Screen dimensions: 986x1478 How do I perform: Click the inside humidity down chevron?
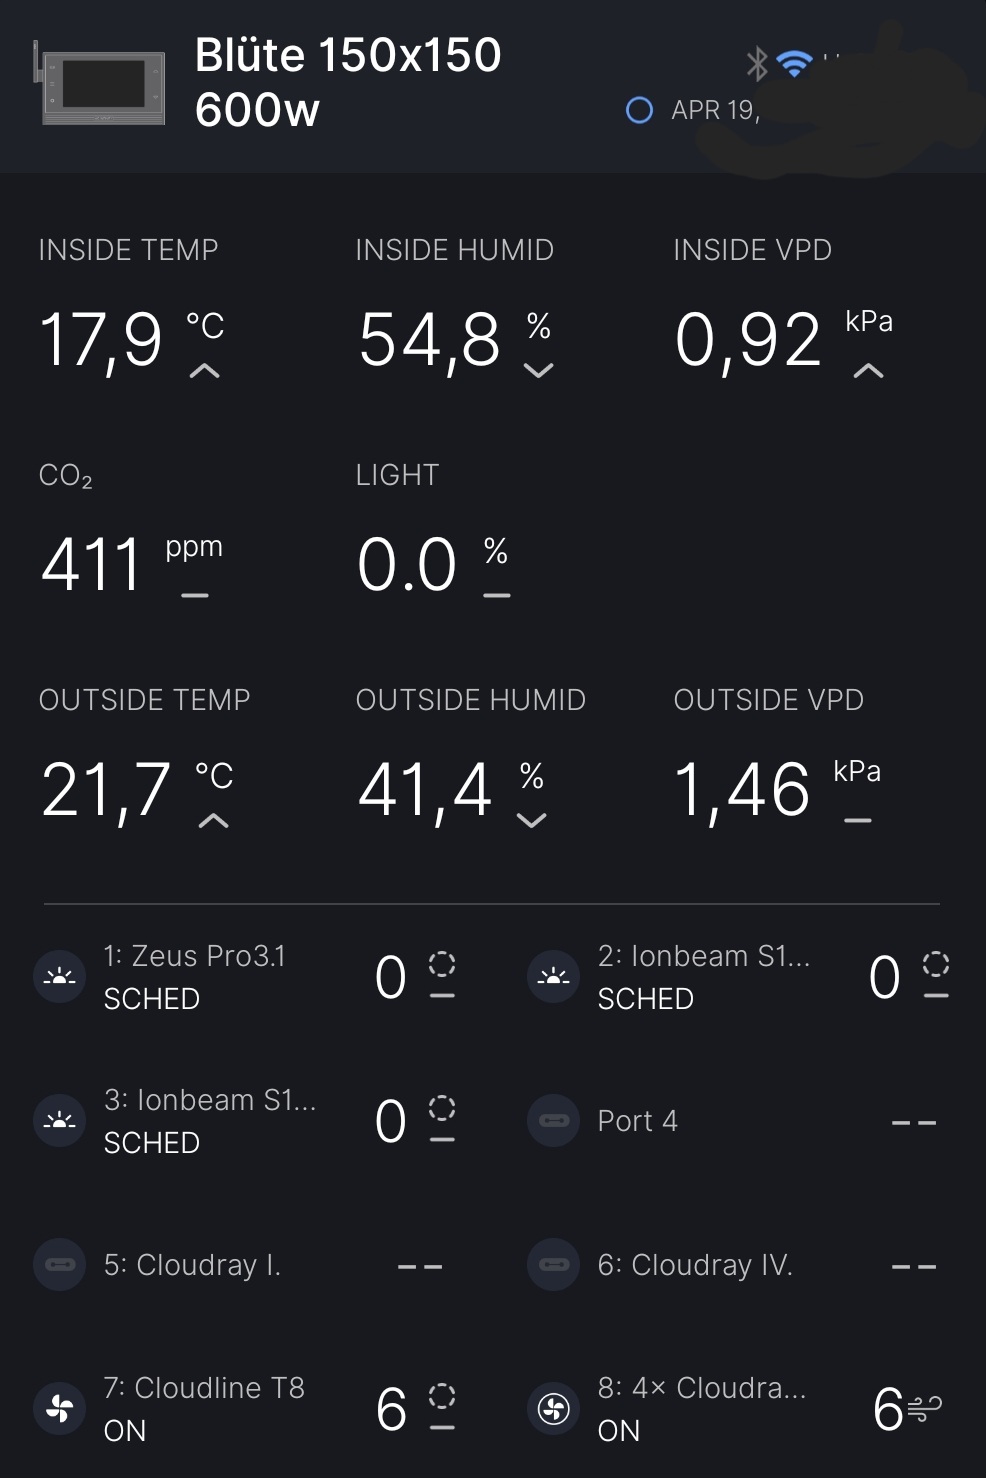(538, 371)
